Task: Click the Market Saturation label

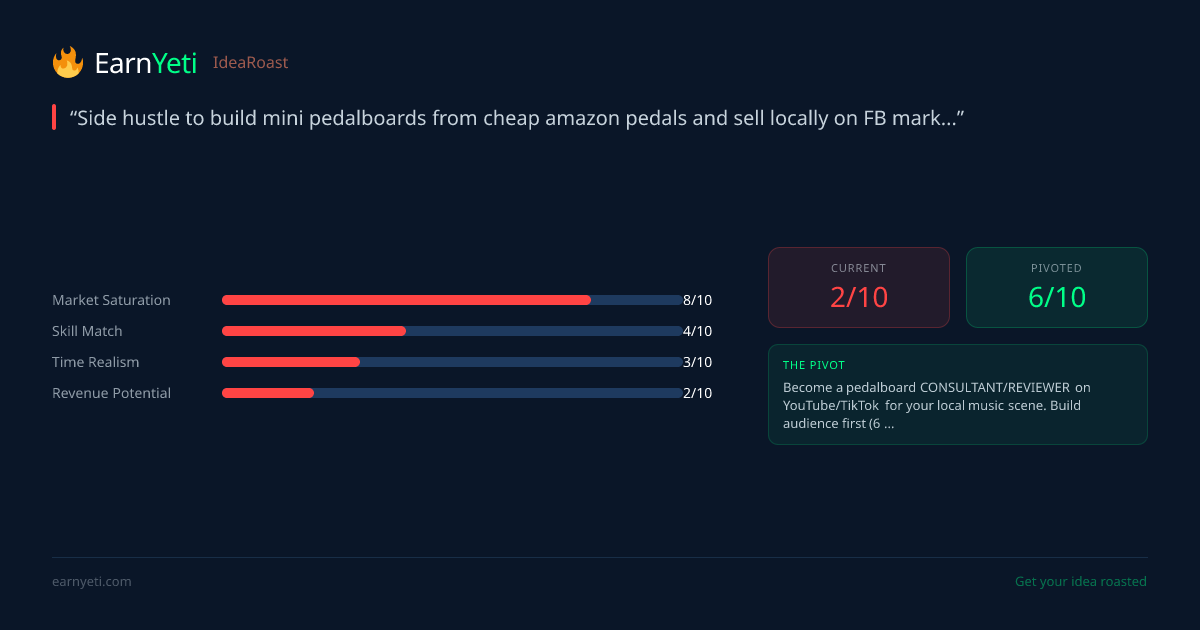Action: point(111,300)
